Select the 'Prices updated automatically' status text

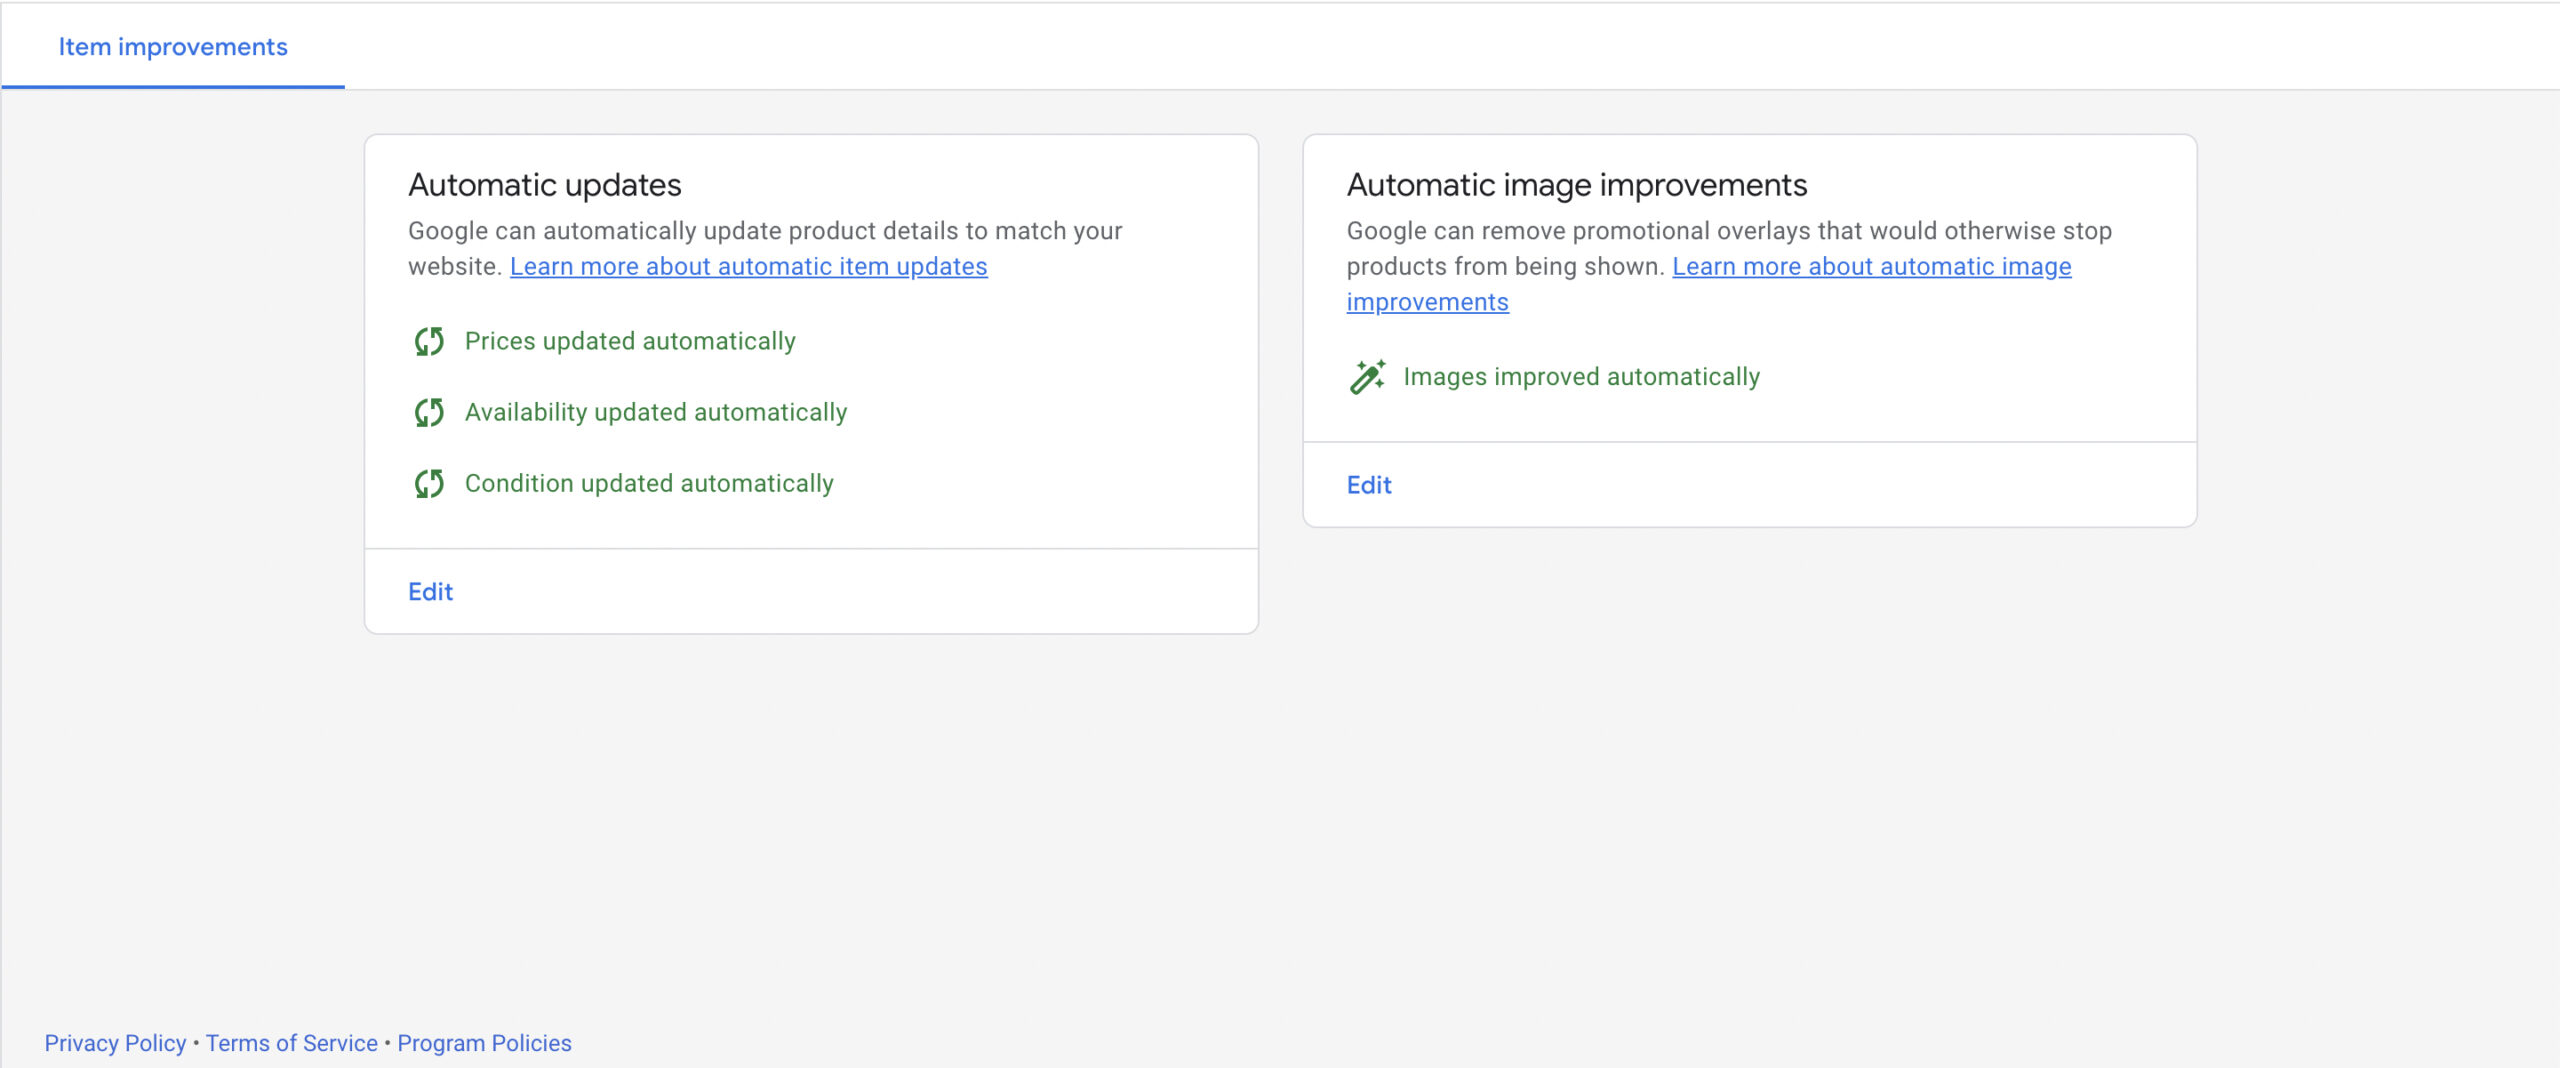[630, 342]
